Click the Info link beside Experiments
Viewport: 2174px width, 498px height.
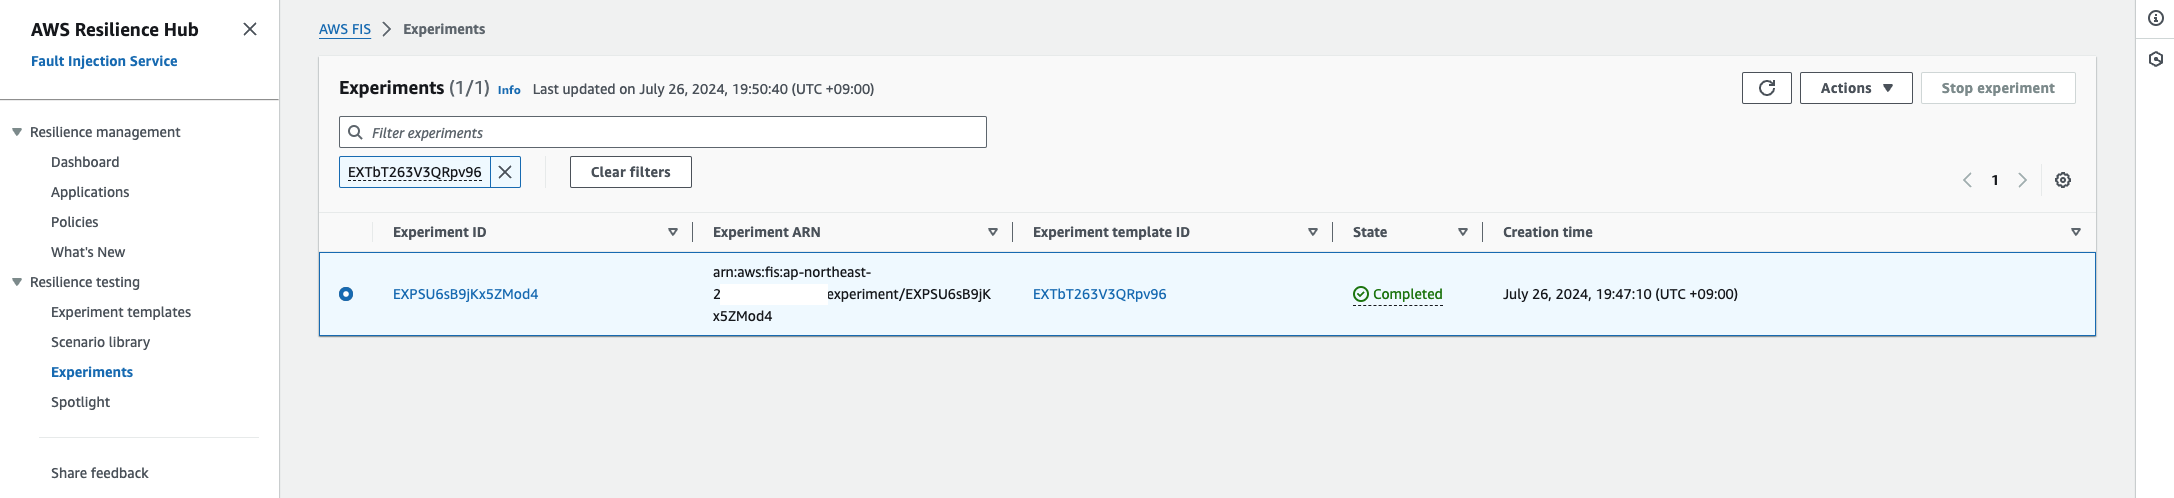(509, 90)
